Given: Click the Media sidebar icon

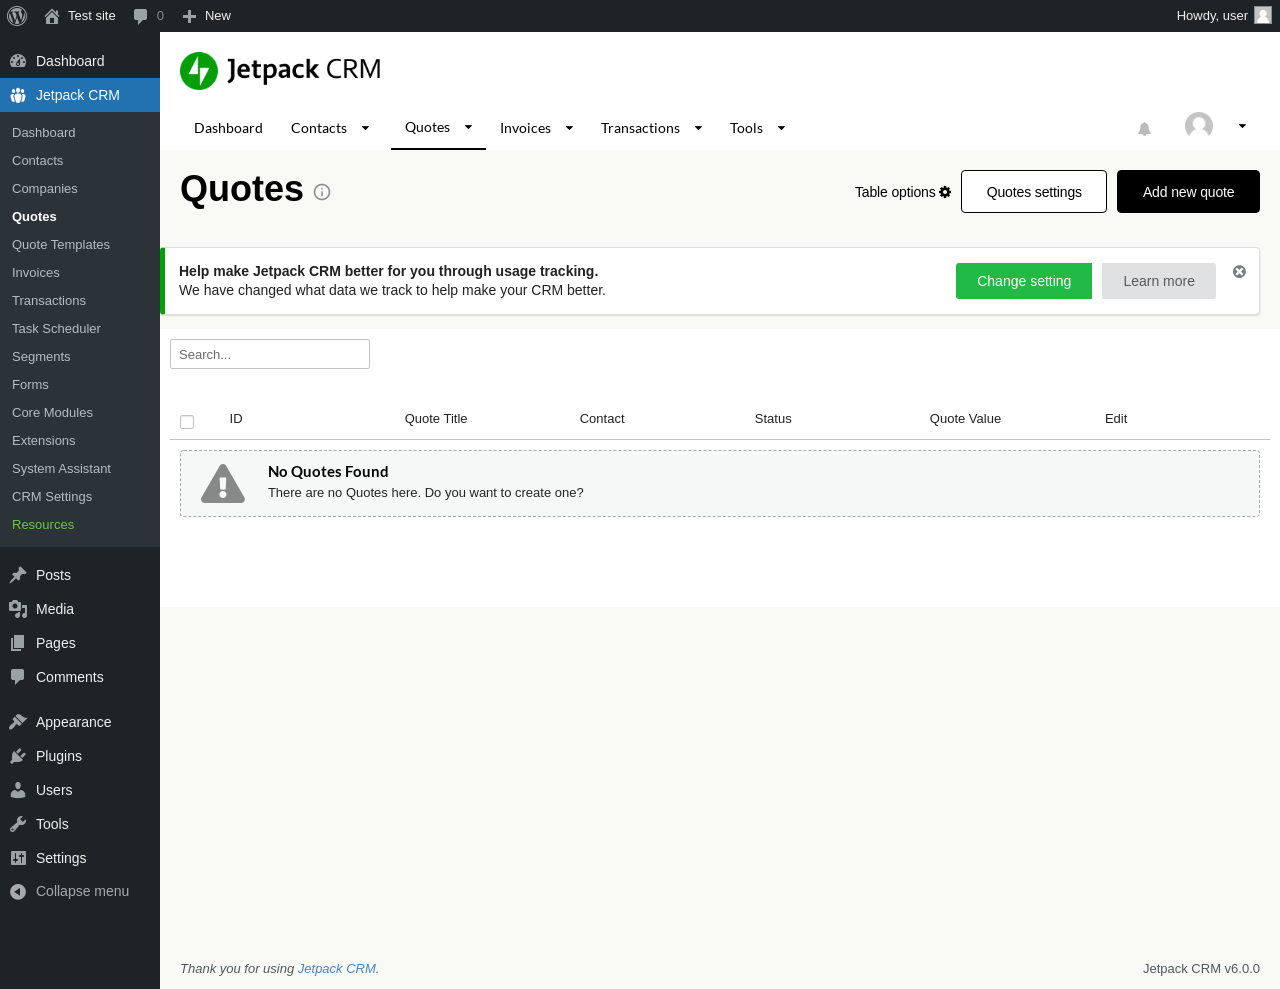Looking at the screenshot, I should 18,609.
